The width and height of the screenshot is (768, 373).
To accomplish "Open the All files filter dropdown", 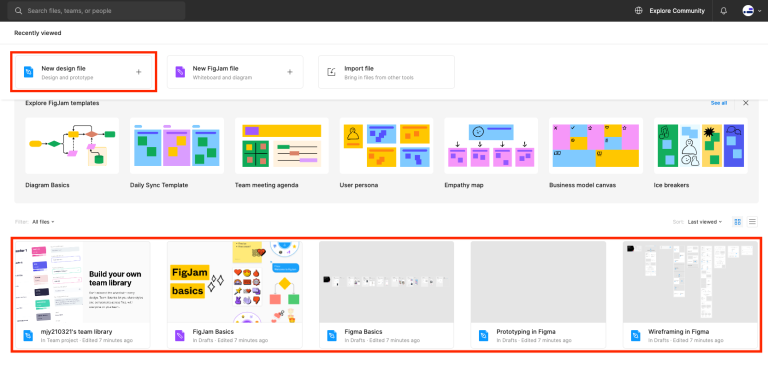I will click(43, 222).
